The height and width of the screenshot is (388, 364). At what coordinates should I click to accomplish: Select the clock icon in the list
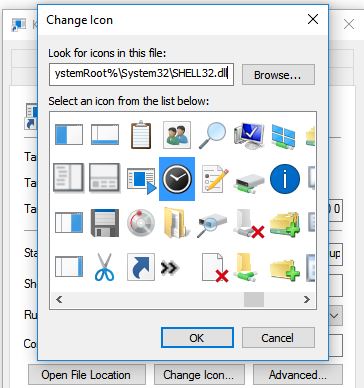coord(177,179)
